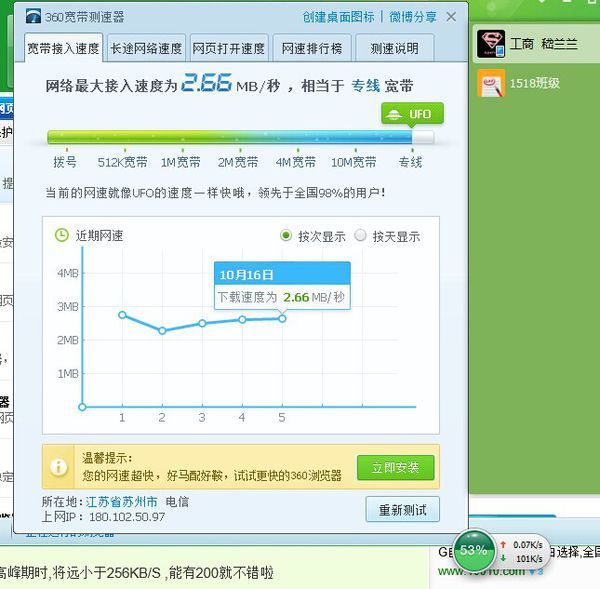This screenshot has height=589, width=600.
Task: Switch to 宽带接入速度 tab
Action: [x=64, y=48]
